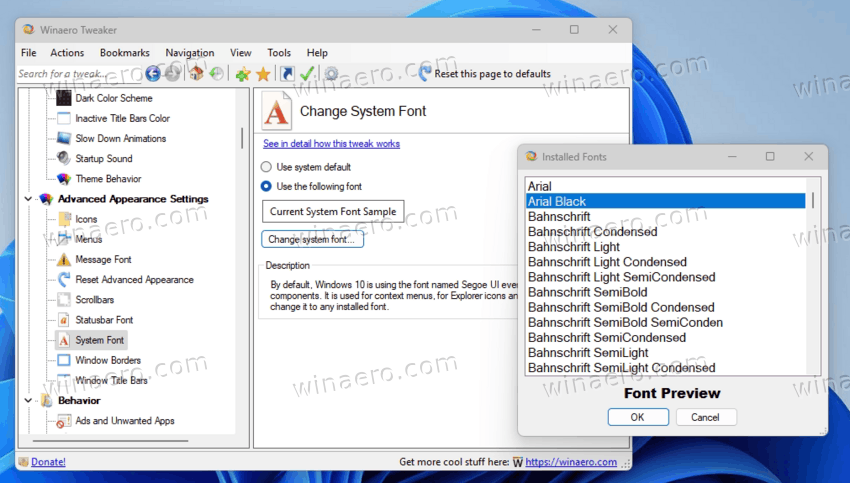Click the Donate! link
This screenshot has width=850, height=483.
tap(48, 462)
